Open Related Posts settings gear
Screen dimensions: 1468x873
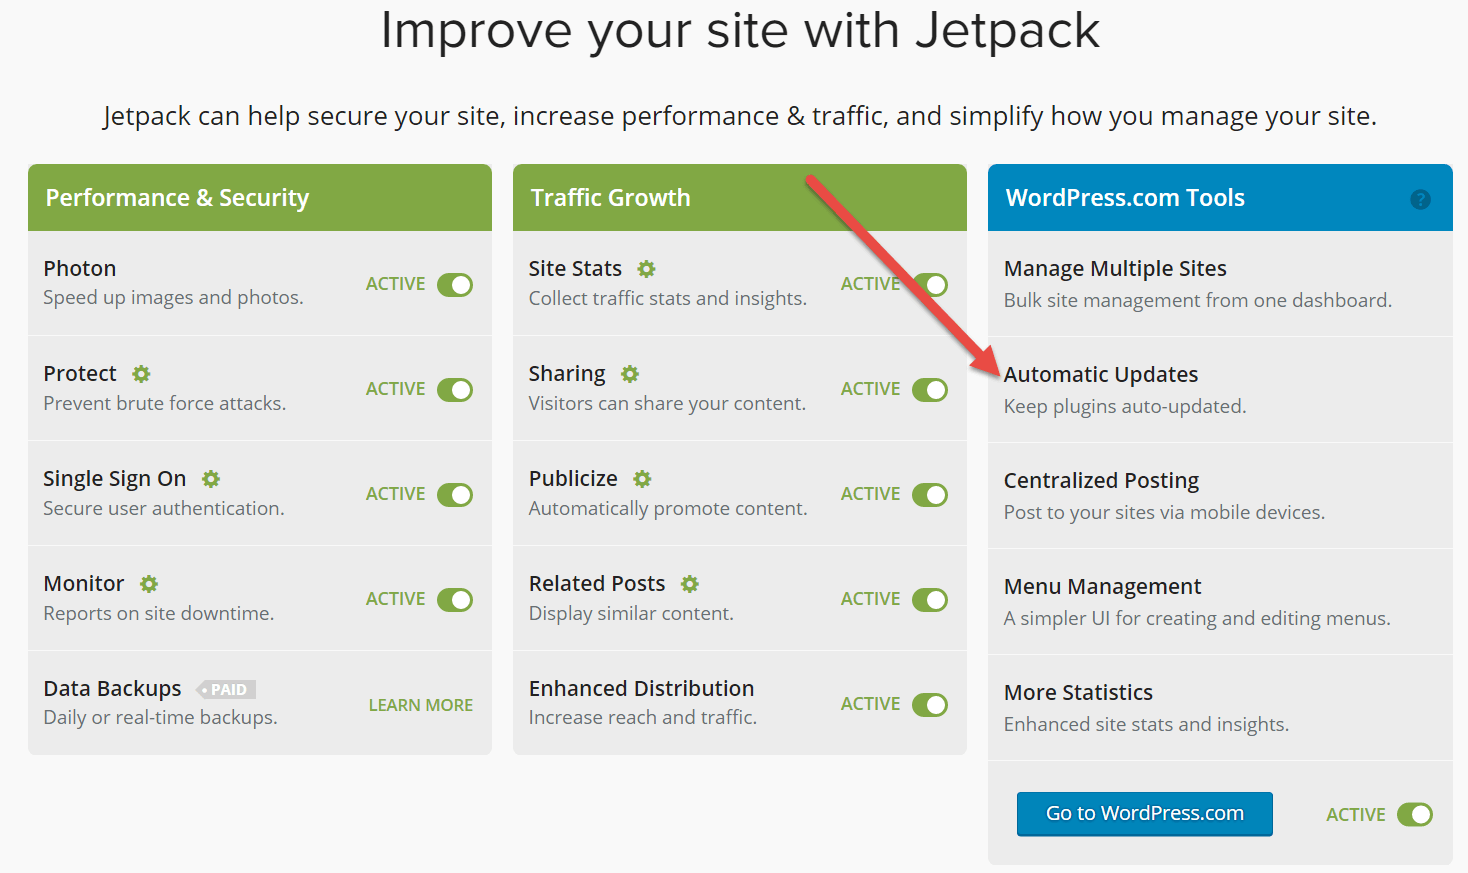690,584
